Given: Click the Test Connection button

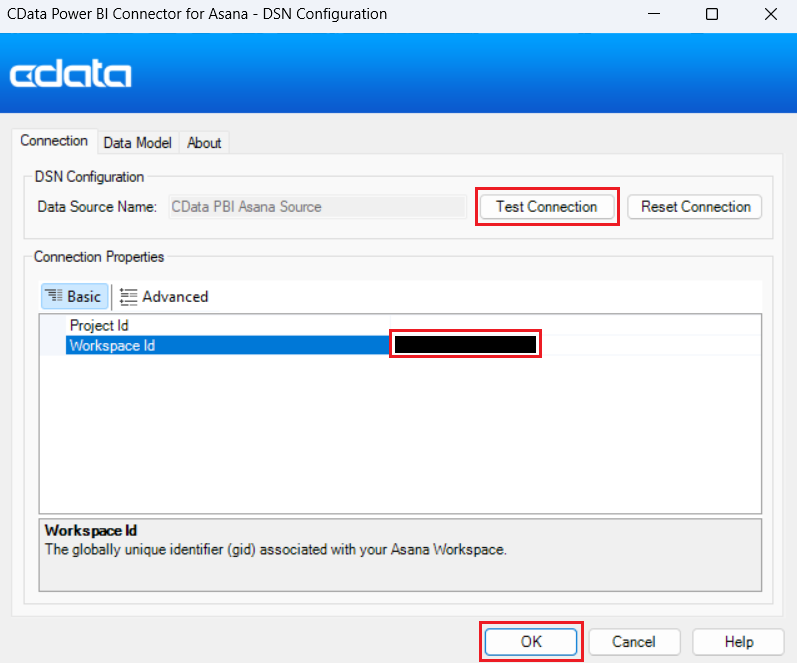Looking at the screenshot, I should (546, 207).
